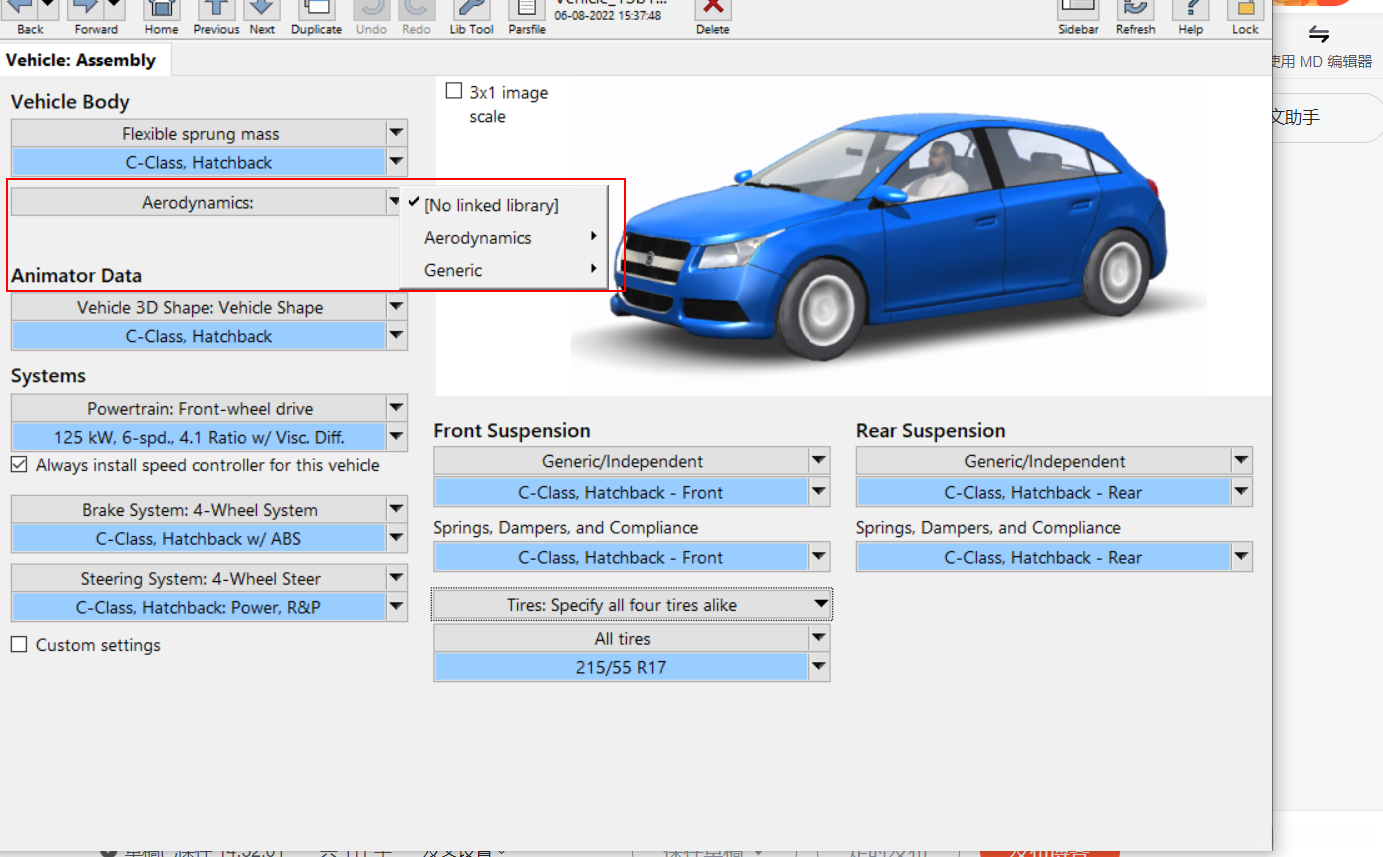Go to Next dataset with down arrow
The image size is (1383, 857).
pos(262,10)
